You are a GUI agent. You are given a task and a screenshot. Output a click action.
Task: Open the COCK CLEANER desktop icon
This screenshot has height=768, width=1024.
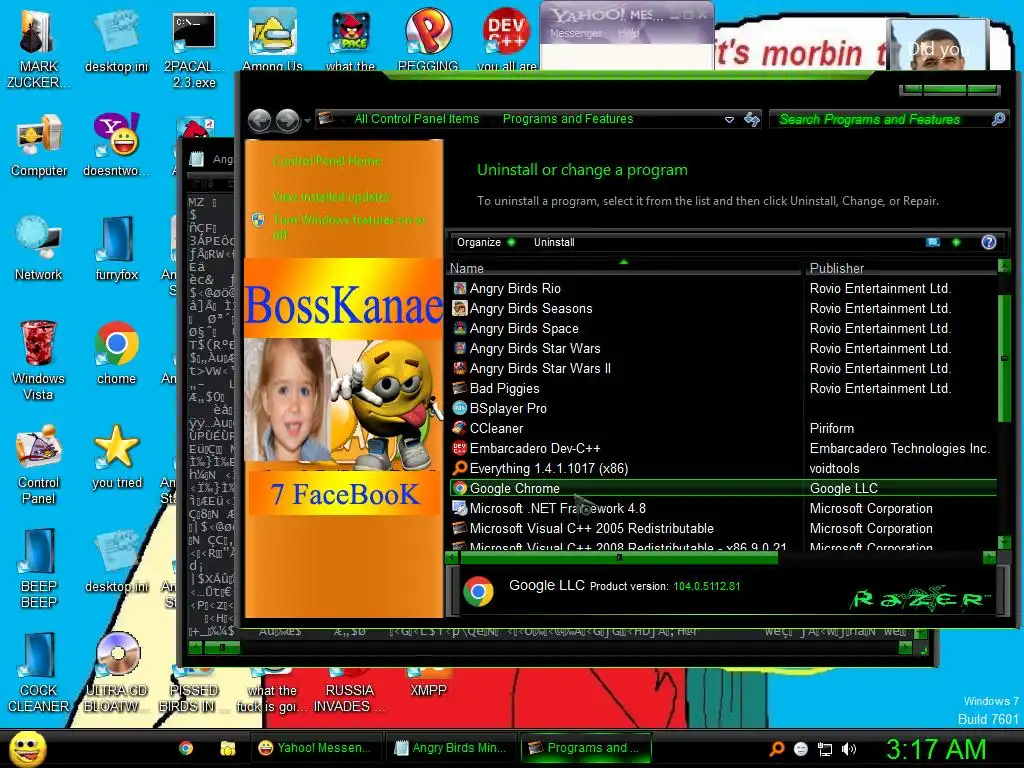(x=39, y=672)
